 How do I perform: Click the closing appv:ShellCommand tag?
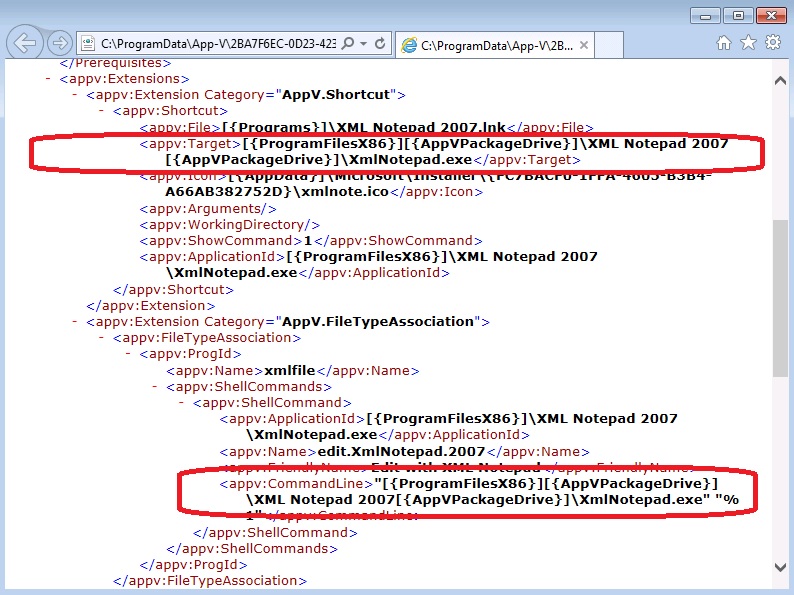point(275,533)
